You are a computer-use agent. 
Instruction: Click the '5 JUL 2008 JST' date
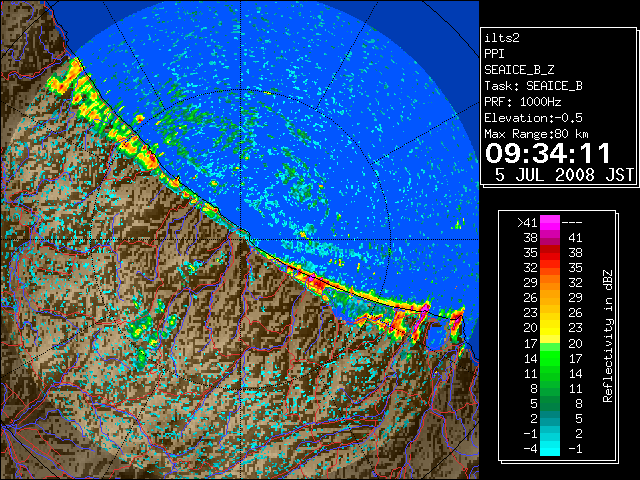pyautogui.click(x=564, y=175)
